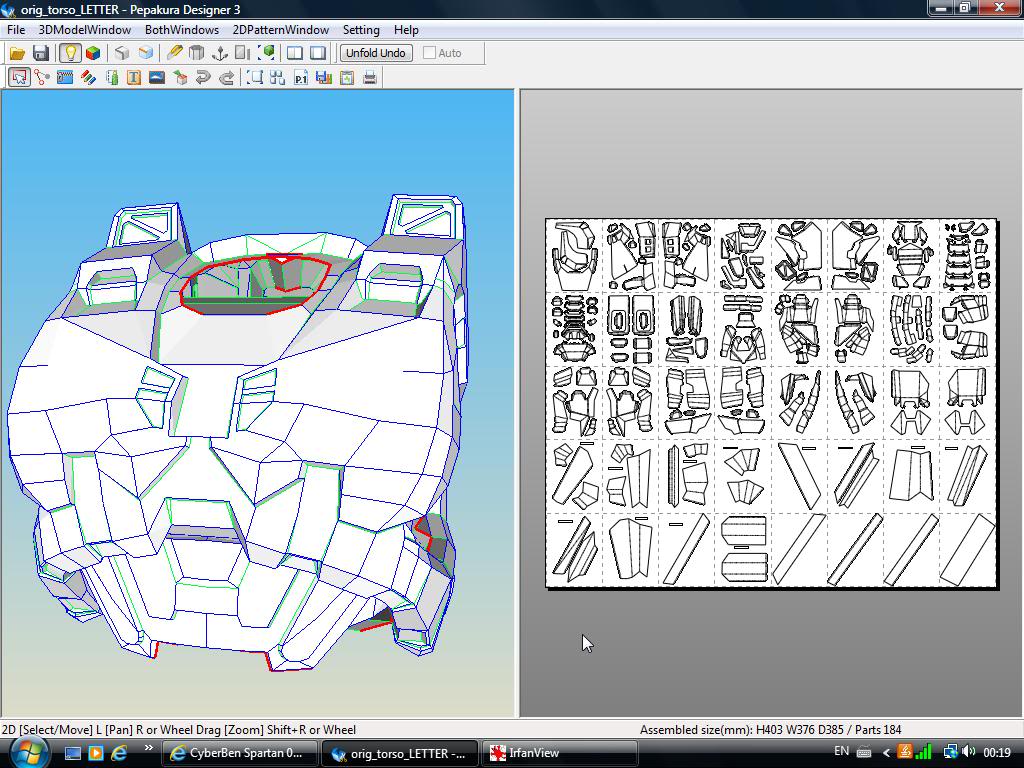Open the P.1 page settings icon
The width and height of the screenshot is (1024, 768).
[300, 78]
